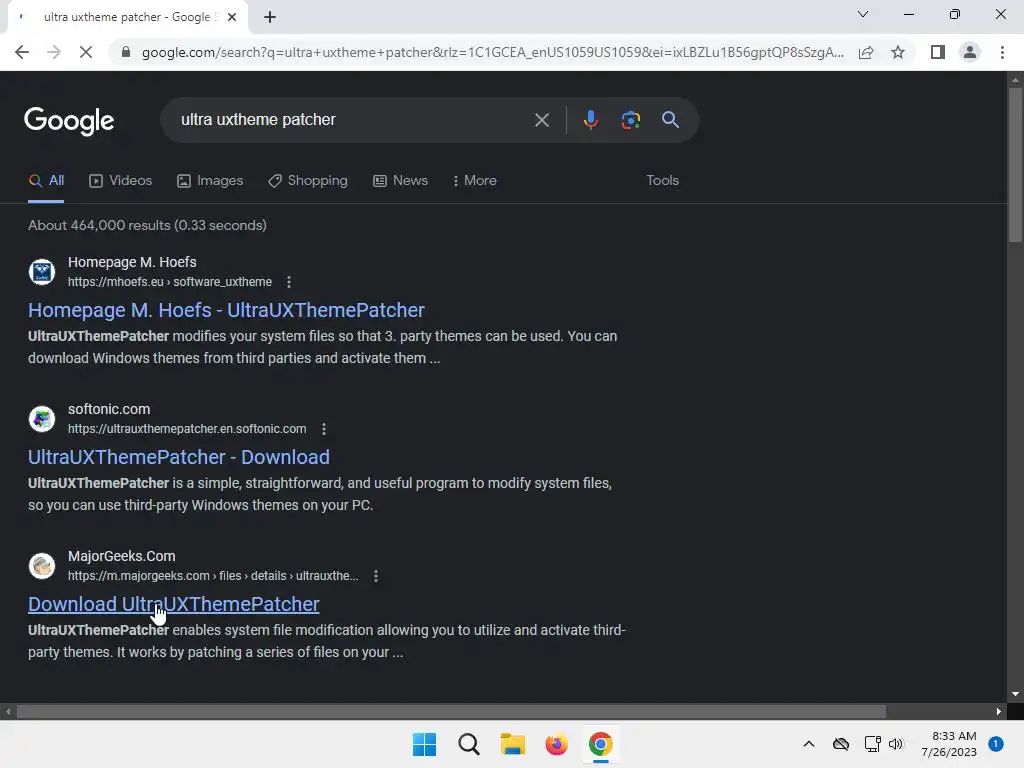This screenshot has width=1024, height=768.
Task: Open Homepage M. Hoefs - UltraUXThemePatcher result
Action: (226, 310)
